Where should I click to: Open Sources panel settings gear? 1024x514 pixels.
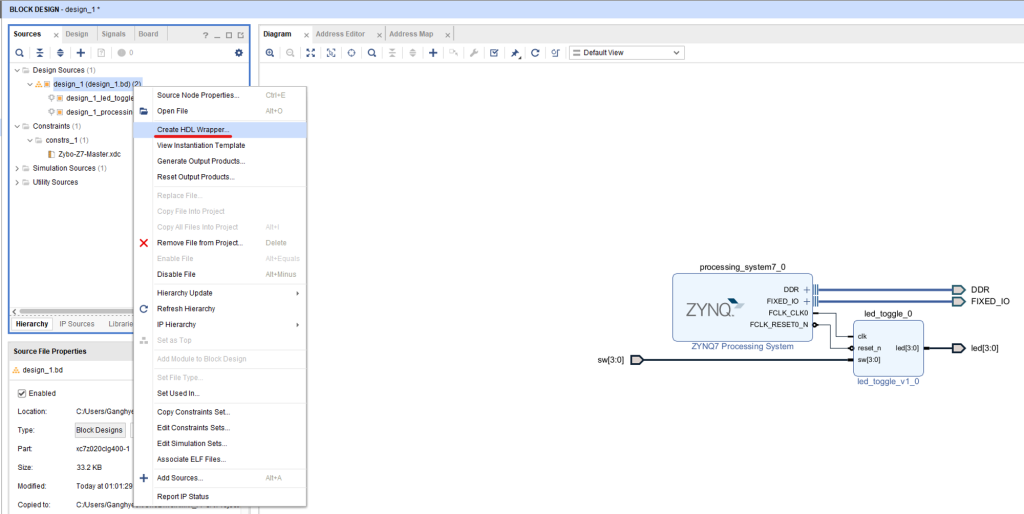point(239,53)
